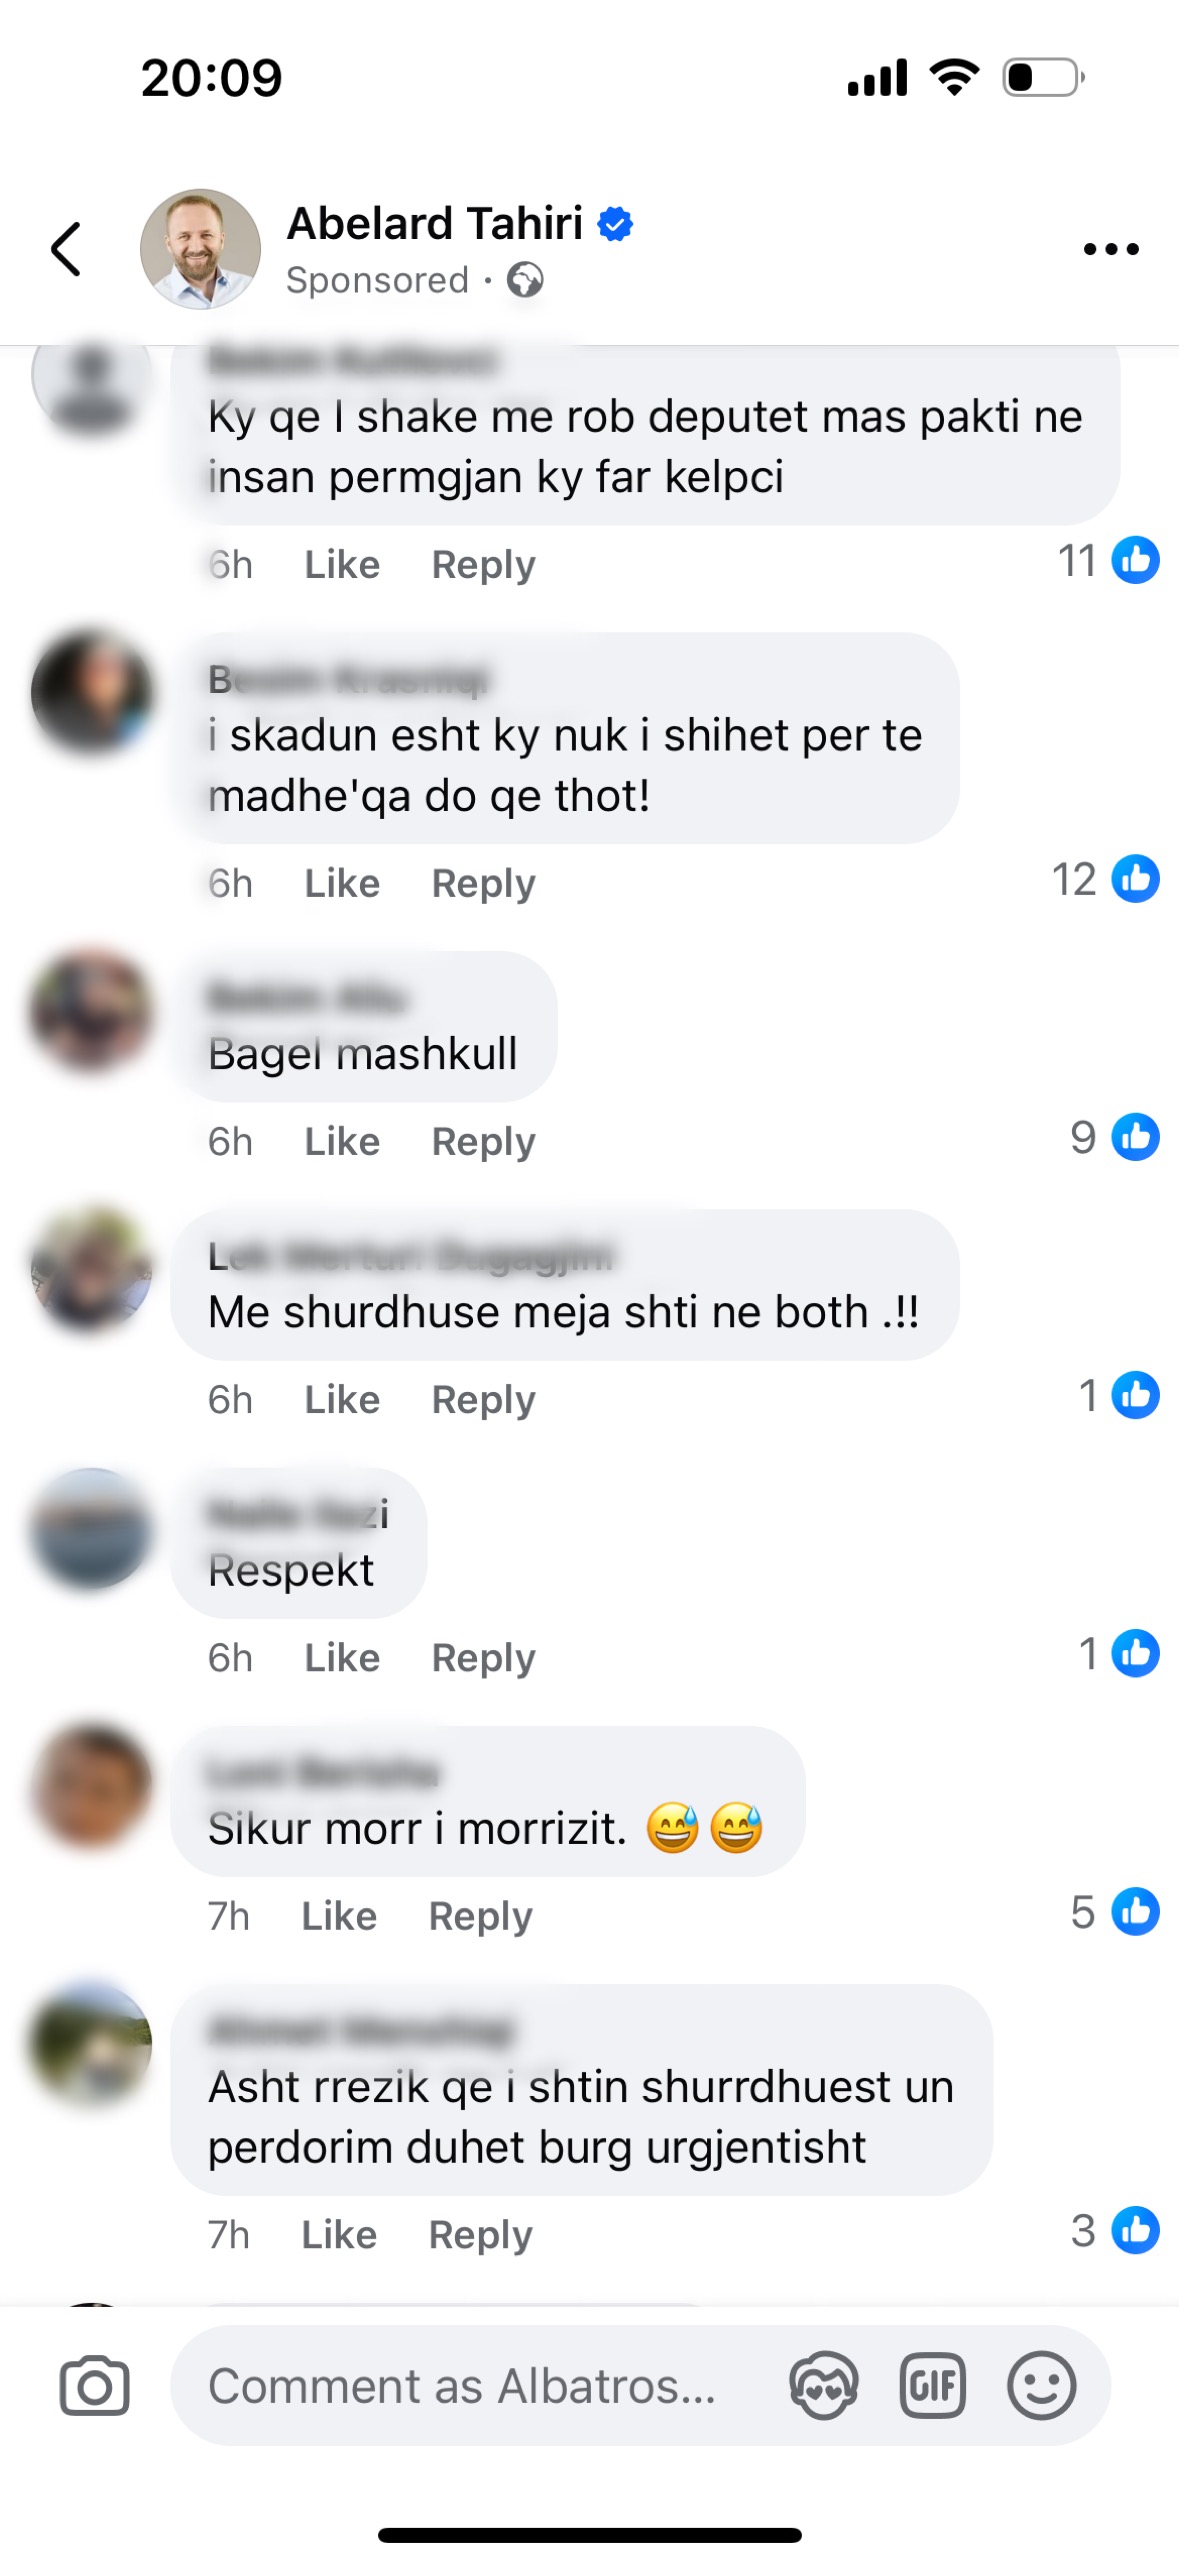Open commenter avatar beside 'Respekt' comment
Screen dimensions: 1179x2556
[x=92, y=1529]
